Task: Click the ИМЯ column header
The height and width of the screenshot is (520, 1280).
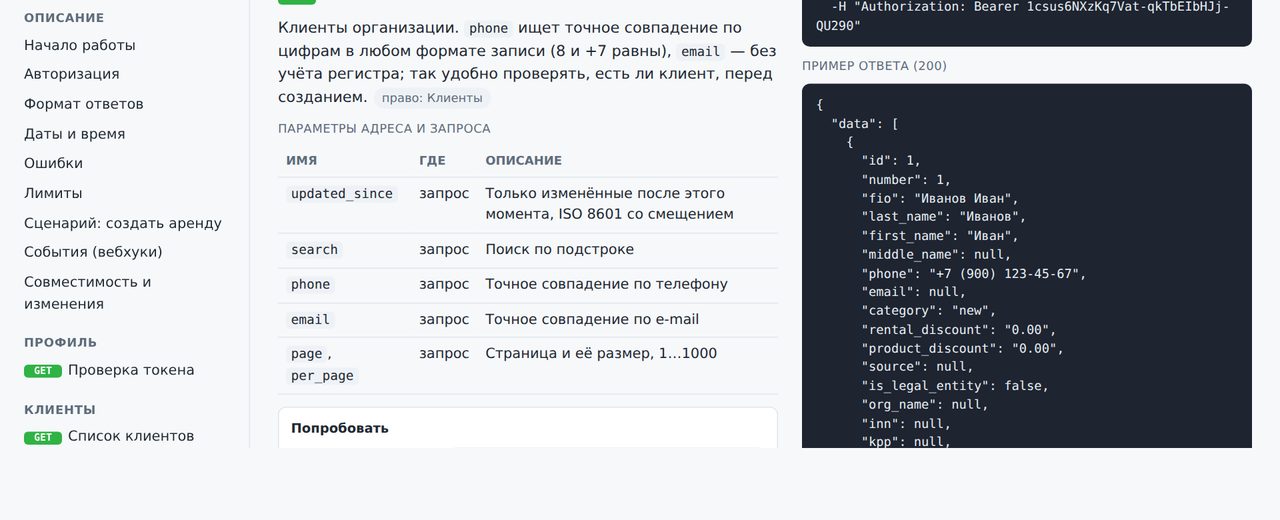Action: coord(302,160)
